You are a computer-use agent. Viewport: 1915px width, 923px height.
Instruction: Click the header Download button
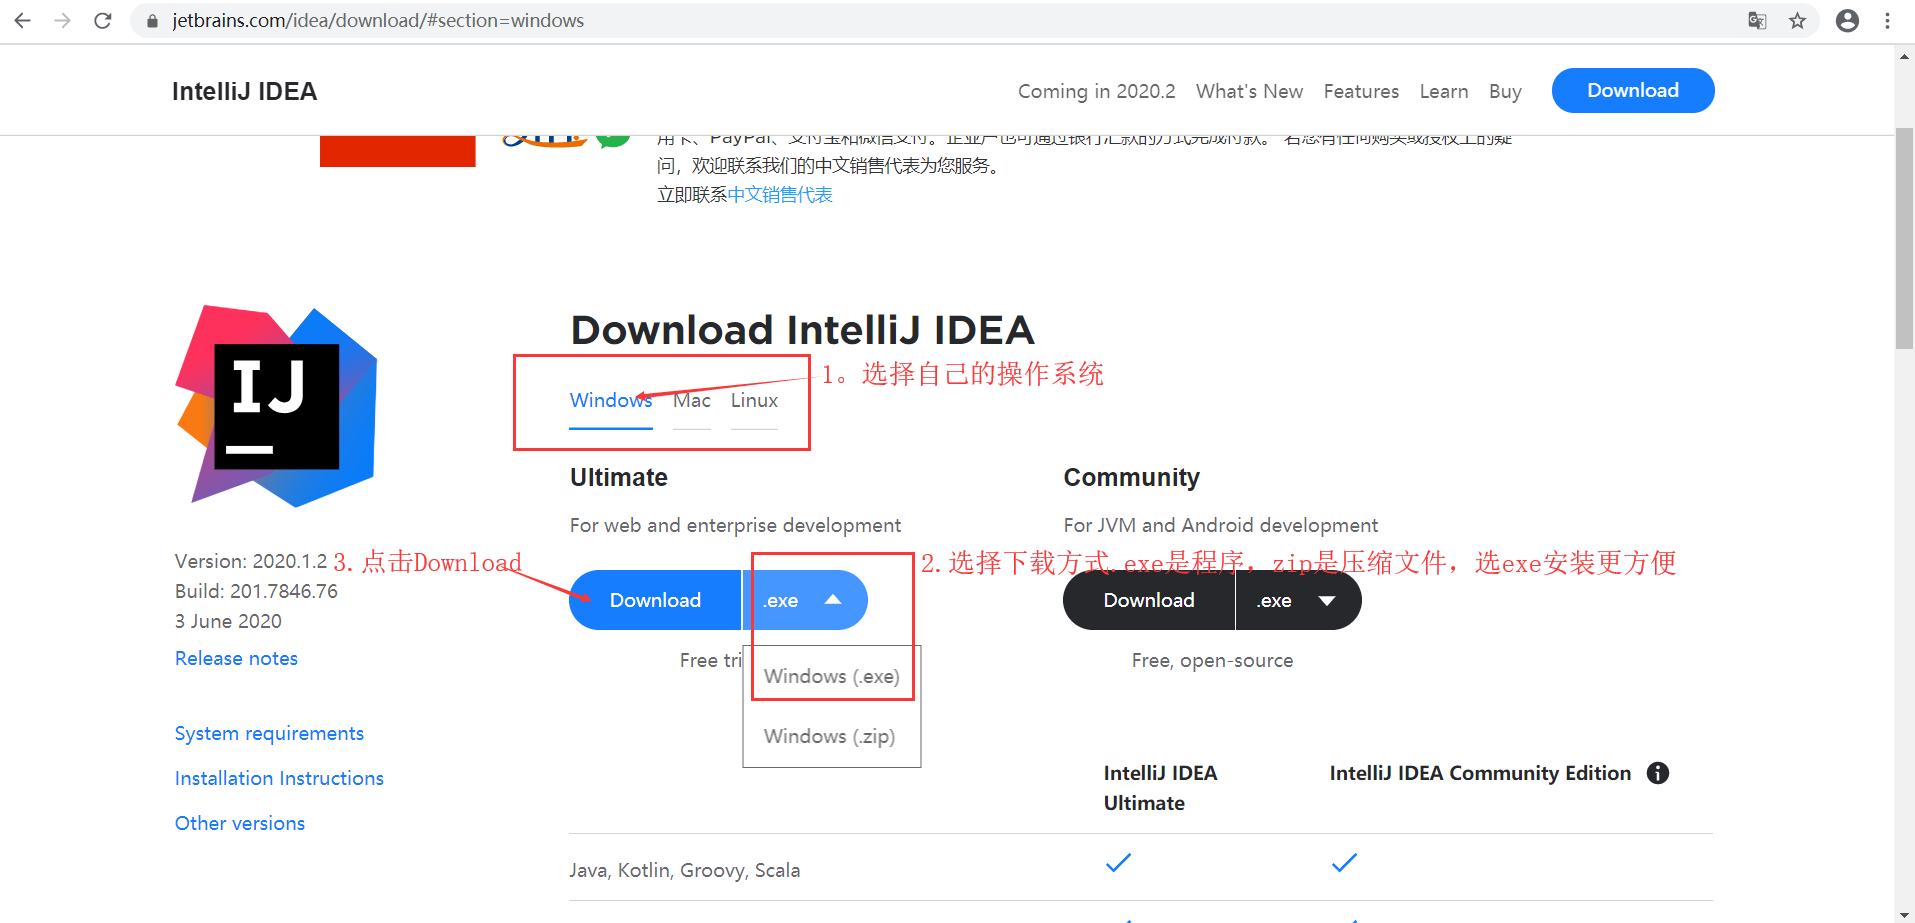pyautogui.click(x=1633, y=90)
